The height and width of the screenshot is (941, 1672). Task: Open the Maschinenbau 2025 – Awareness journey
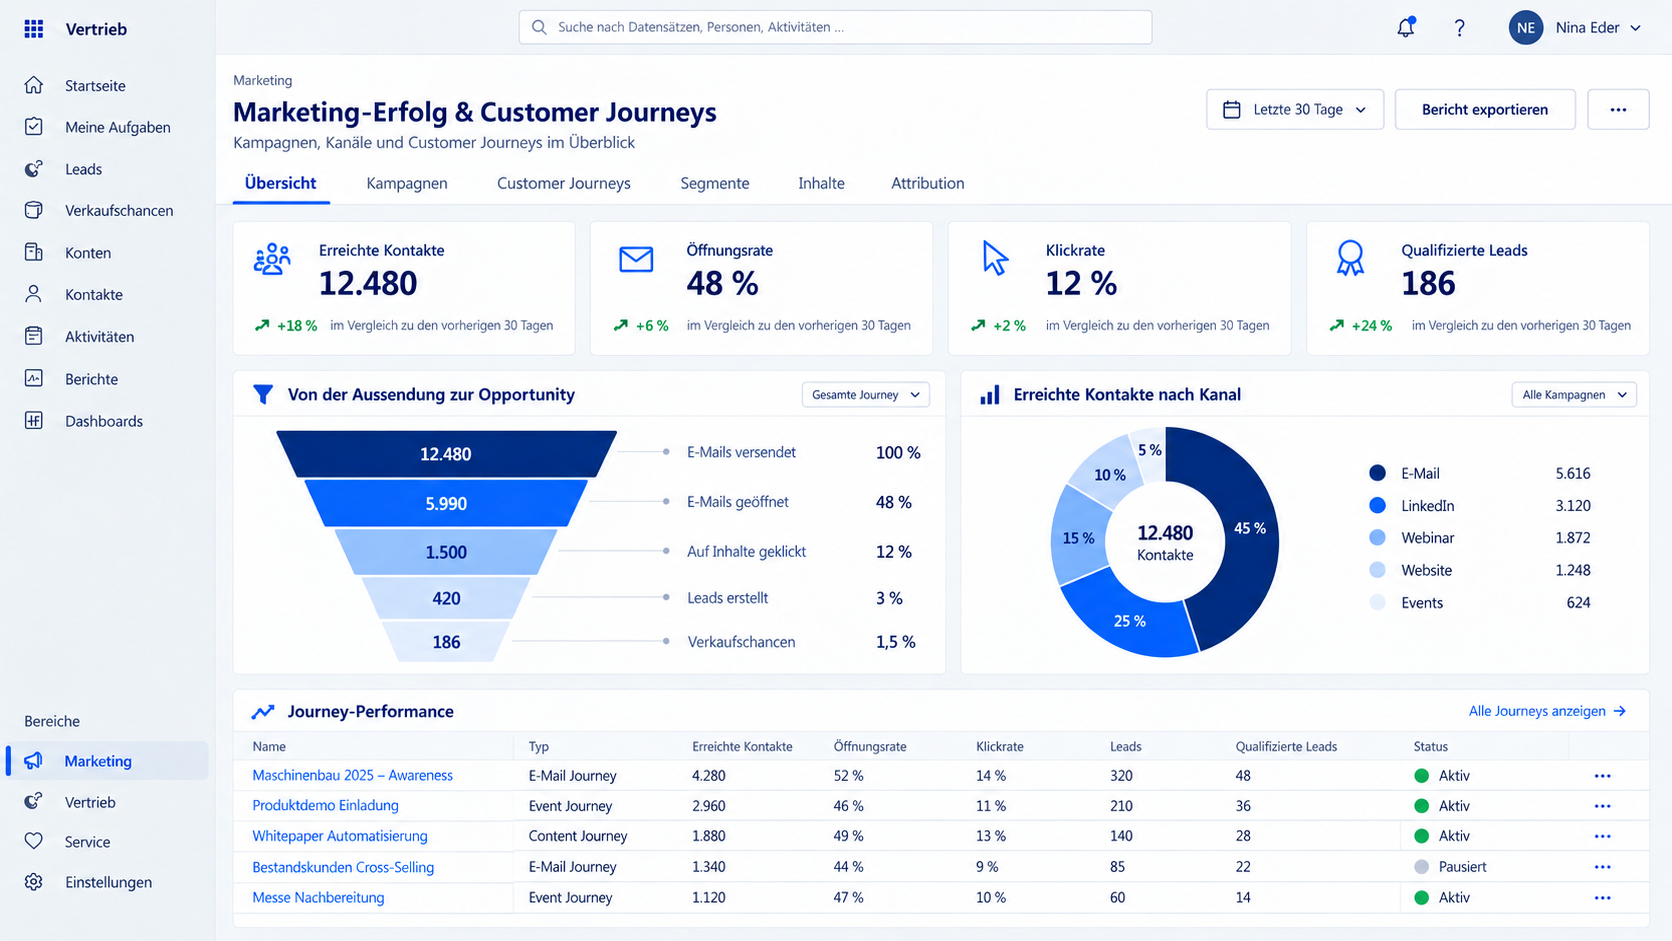coord(352,775)
